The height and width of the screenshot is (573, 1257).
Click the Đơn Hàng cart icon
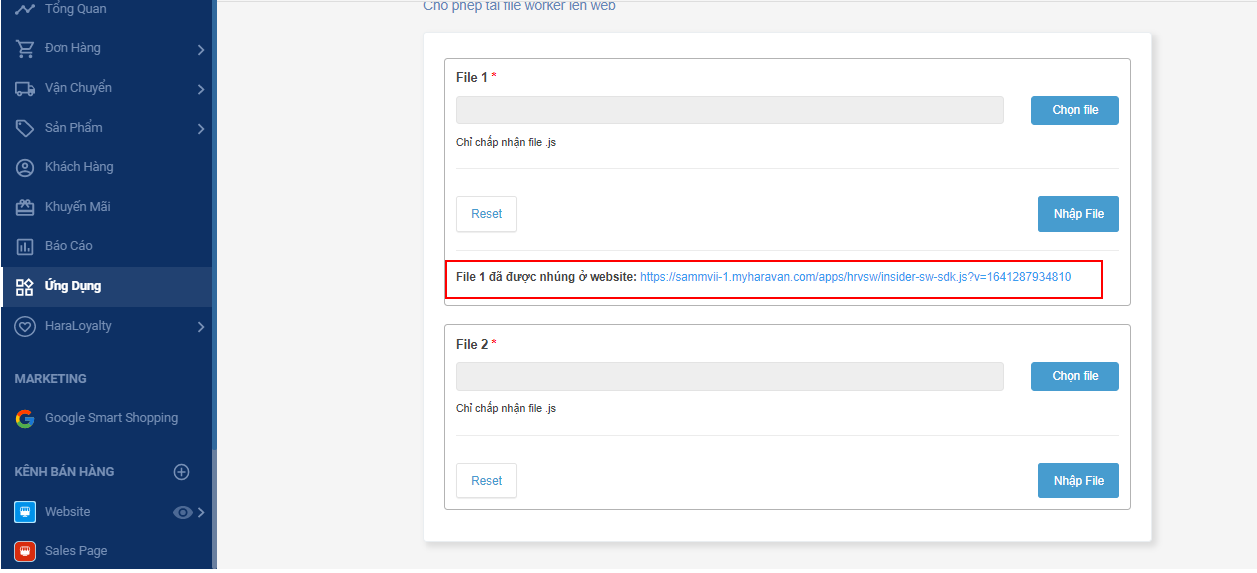click(25, 49)
